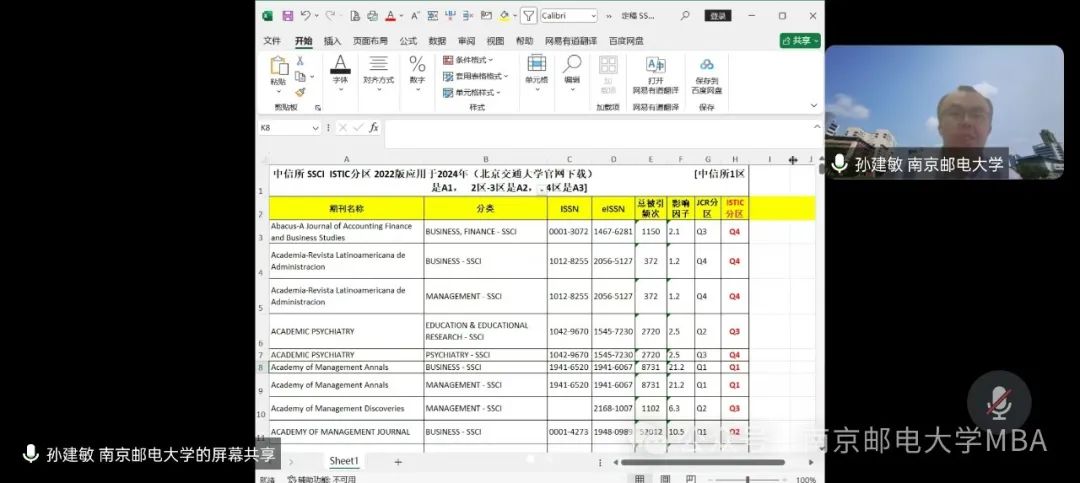Open the NetEase Youdao translate button
This screenshot has width=1080, height=483.
[x=655, y=72]
